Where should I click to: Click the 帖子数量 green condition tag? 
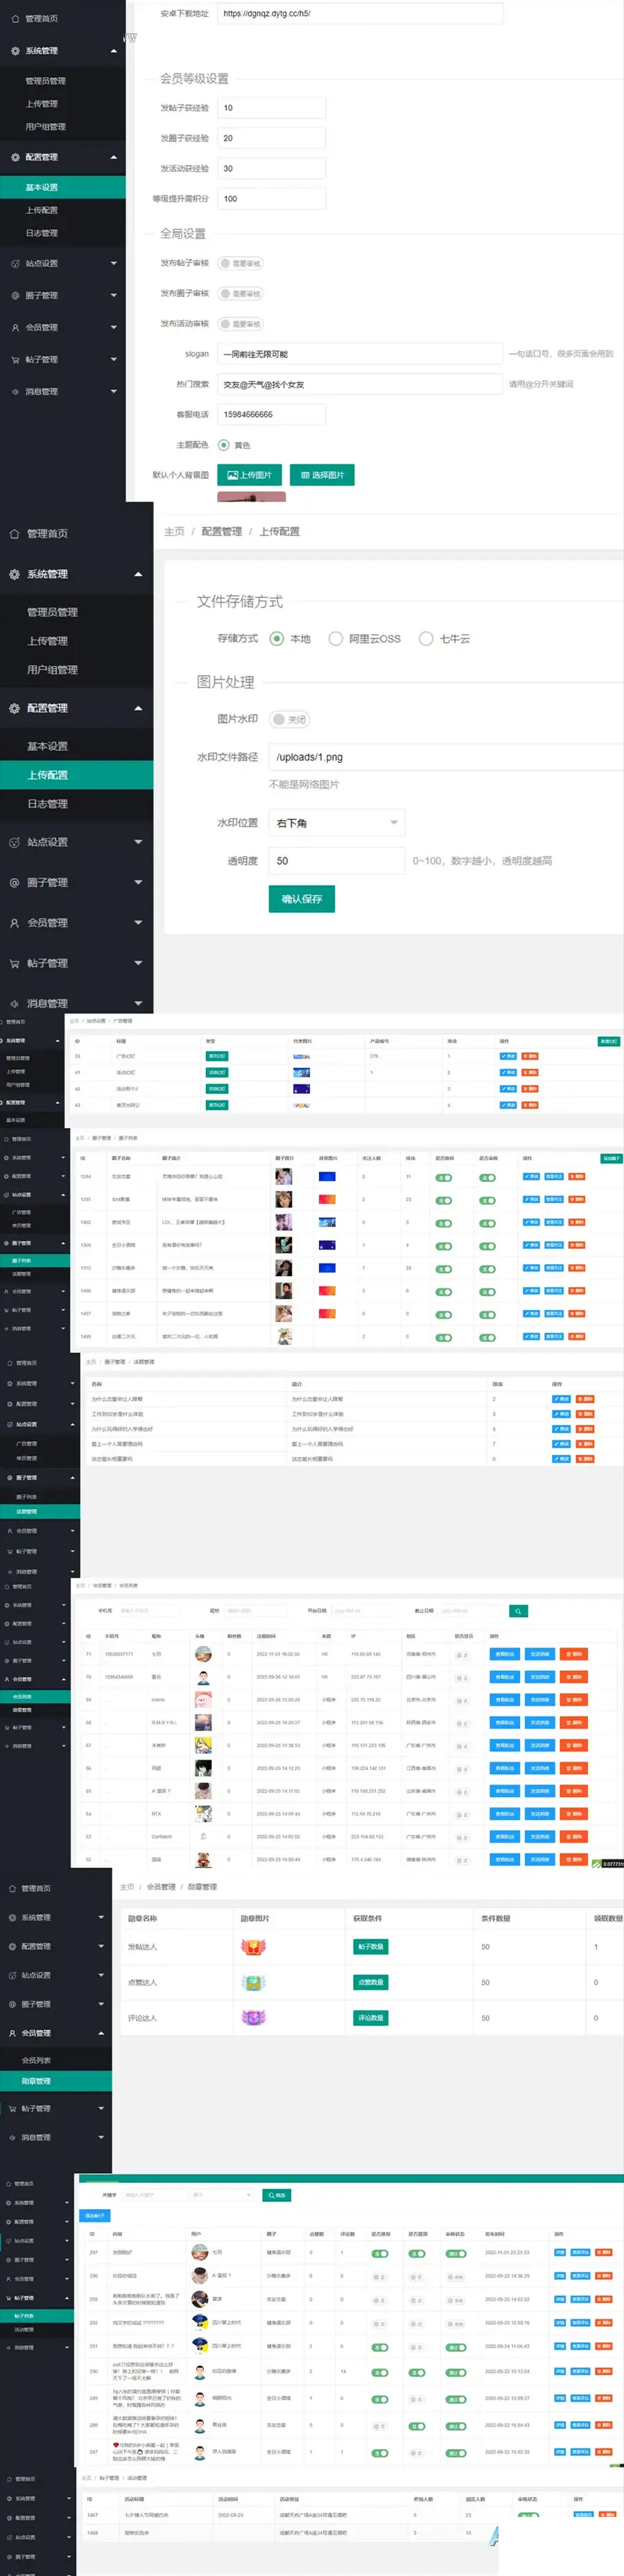tap(370, 1947)
